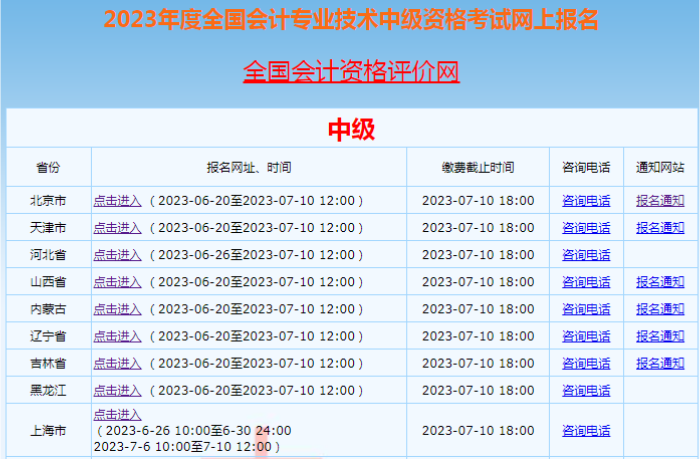Image resolution: width=700 pixels, height=459 pixels.
Task: Open 报名通知 in the 山西省 row
Action: (x=660, y=282)
